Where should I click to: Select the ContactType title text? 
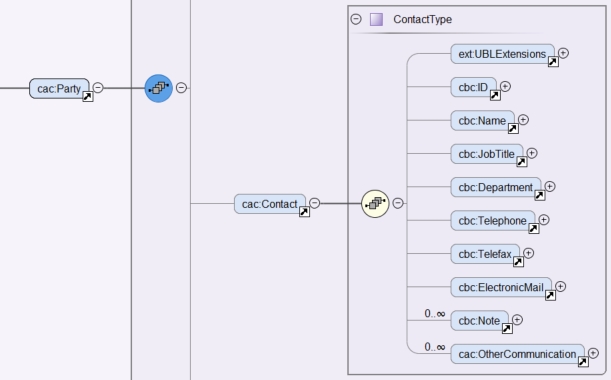point(422,19)
